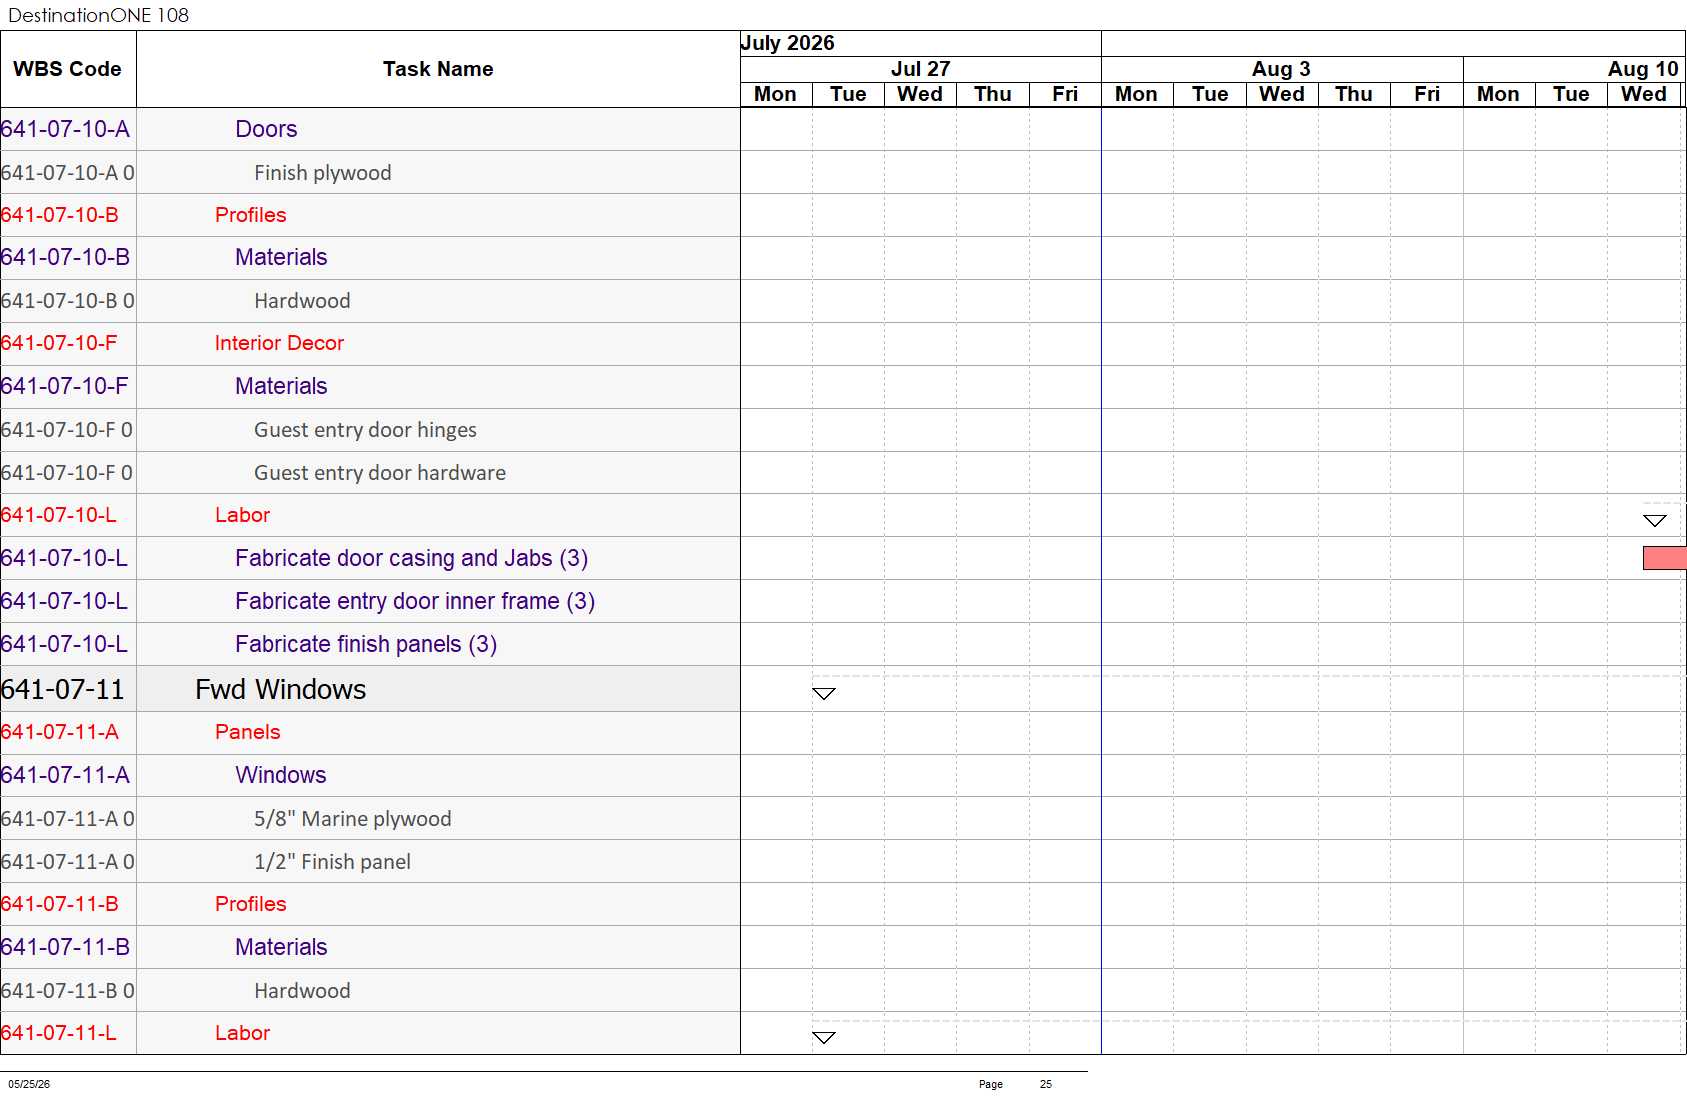The width and height of the screenshot is (1687, 1097).
Task: Select Hardwood row with code 641-07-11-B 0
Action: [x=302, y=991]
